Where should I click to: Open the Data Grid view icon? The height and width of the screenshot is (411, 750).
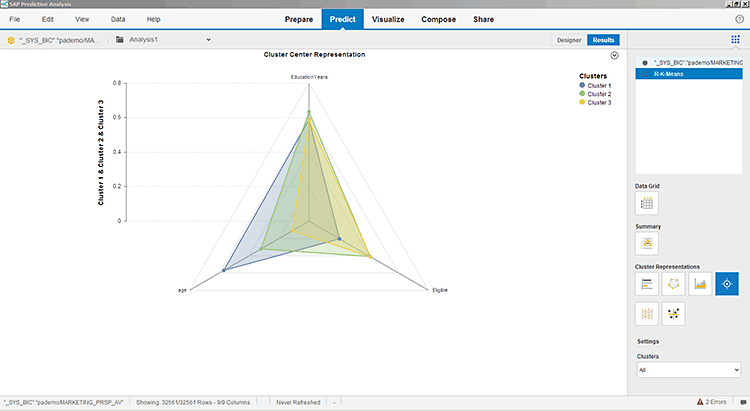pyautogui.click(x=647, y=203)
